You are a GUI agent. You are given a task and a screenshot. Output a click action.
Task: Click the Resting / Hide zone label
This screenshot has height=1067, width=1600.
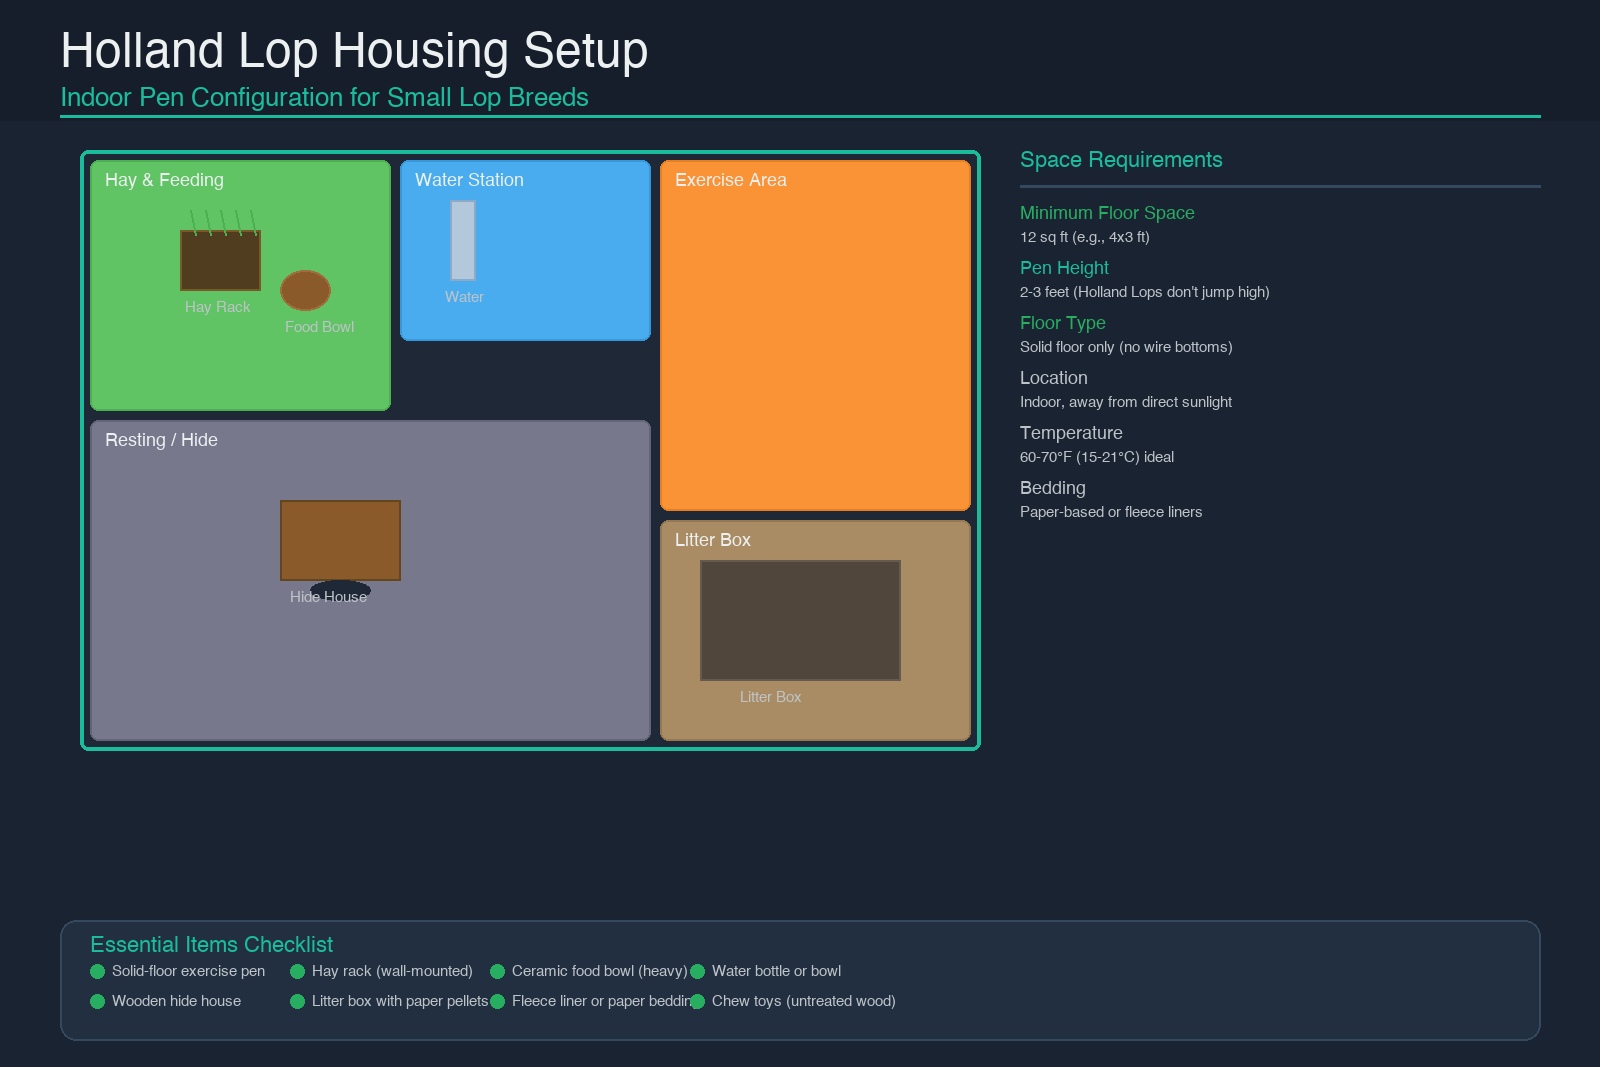161,440
